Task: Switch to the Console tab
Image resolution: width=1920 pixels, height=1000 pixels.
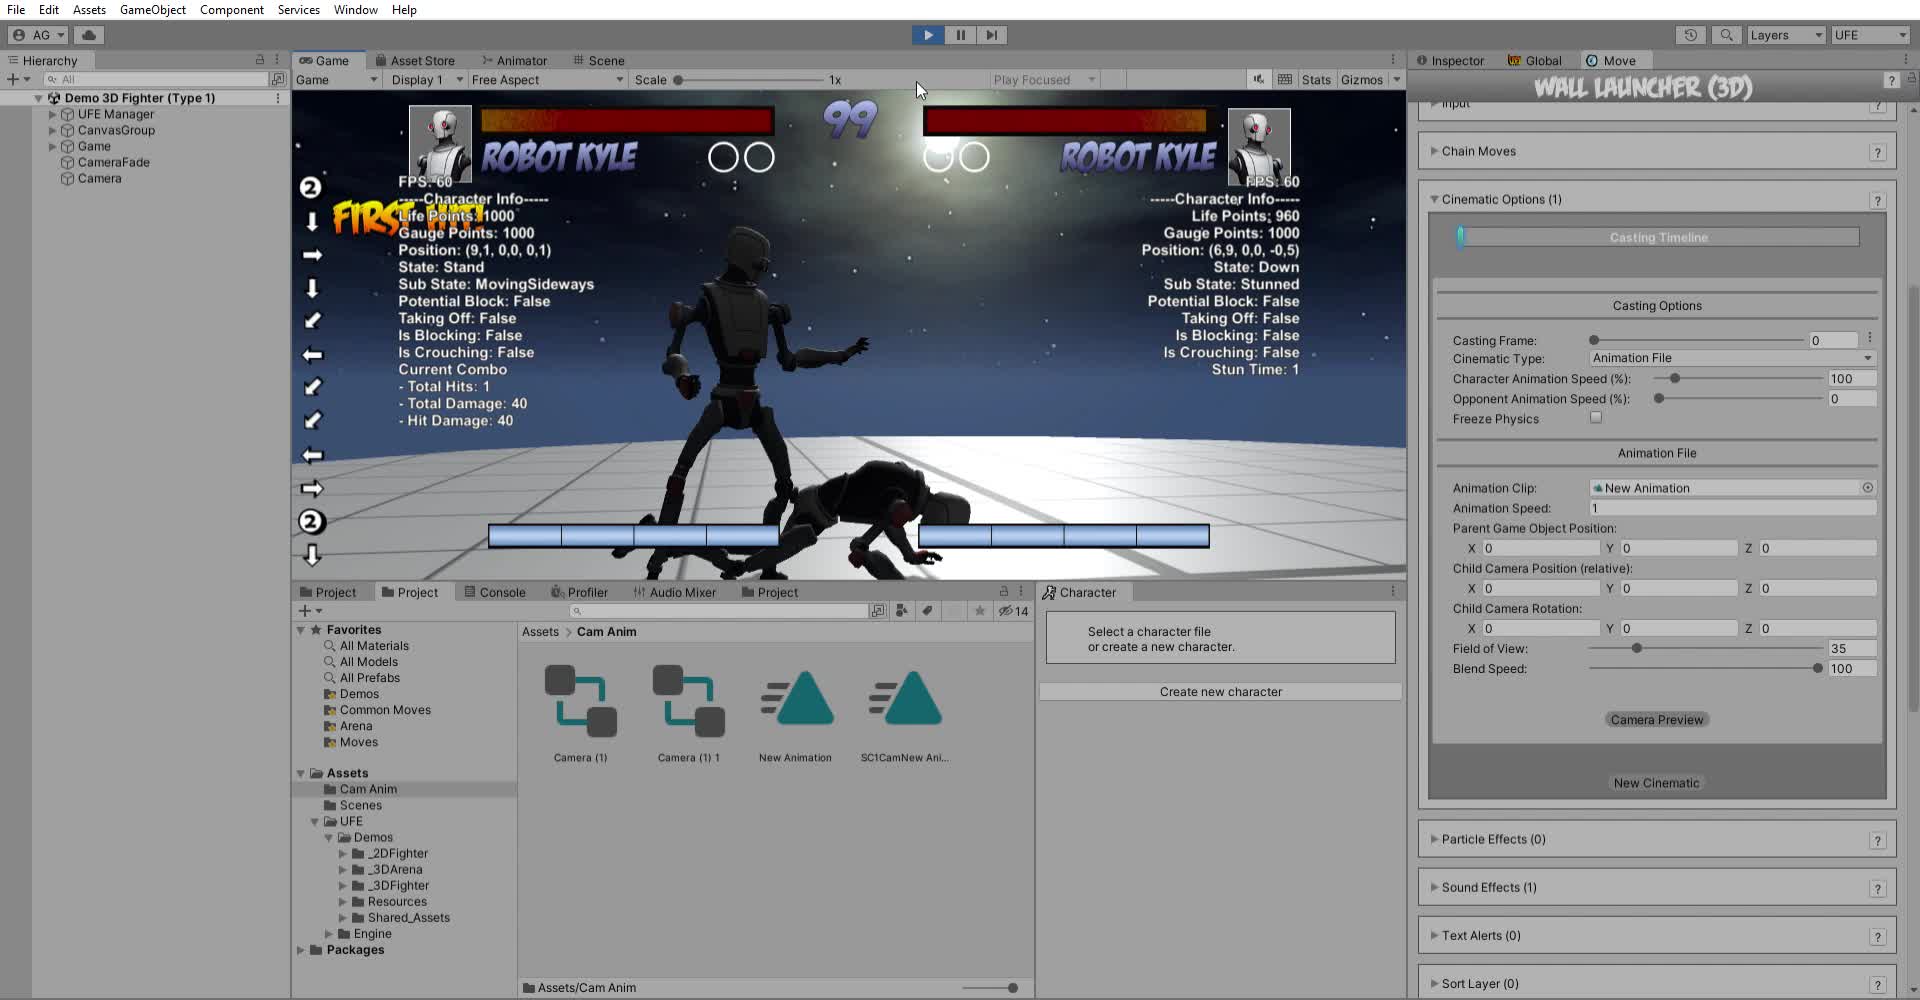Action: pos(500,591)
